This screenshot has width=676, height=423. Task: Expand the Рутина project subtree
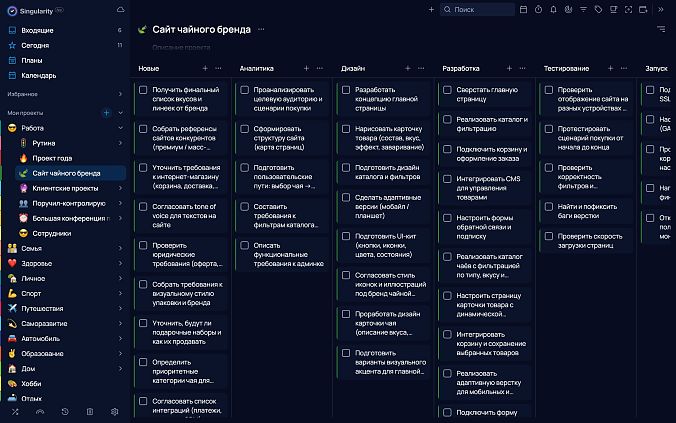(120, 143)
